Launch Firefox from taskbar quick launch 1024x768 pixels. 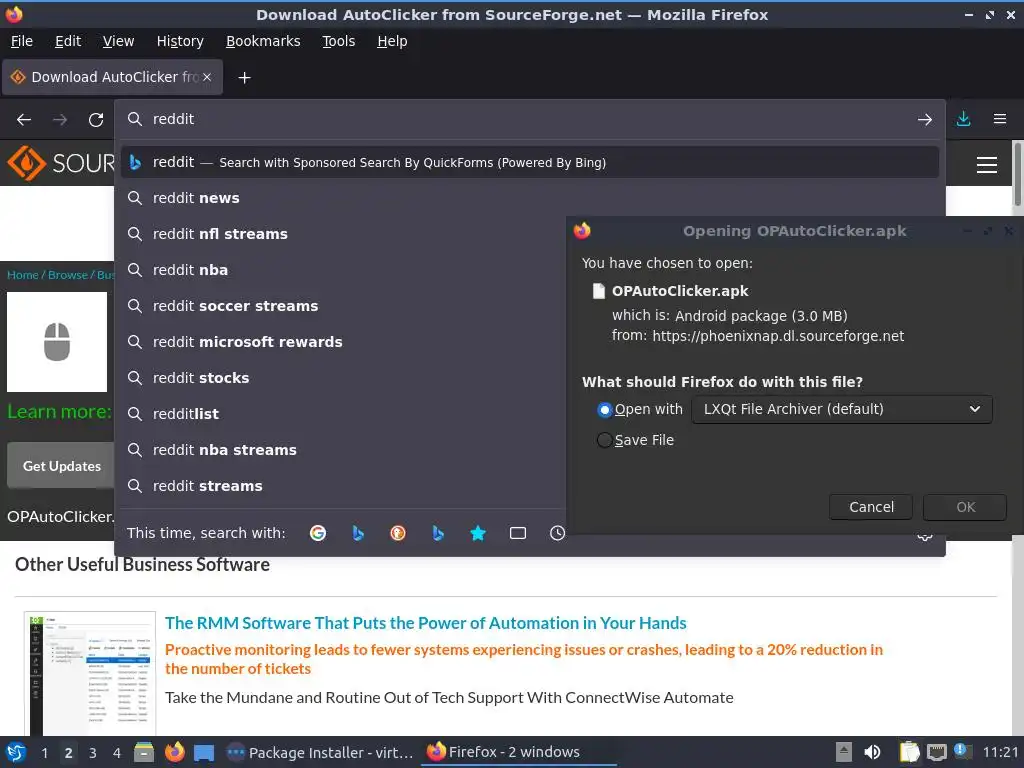click(x=174, y=752)
